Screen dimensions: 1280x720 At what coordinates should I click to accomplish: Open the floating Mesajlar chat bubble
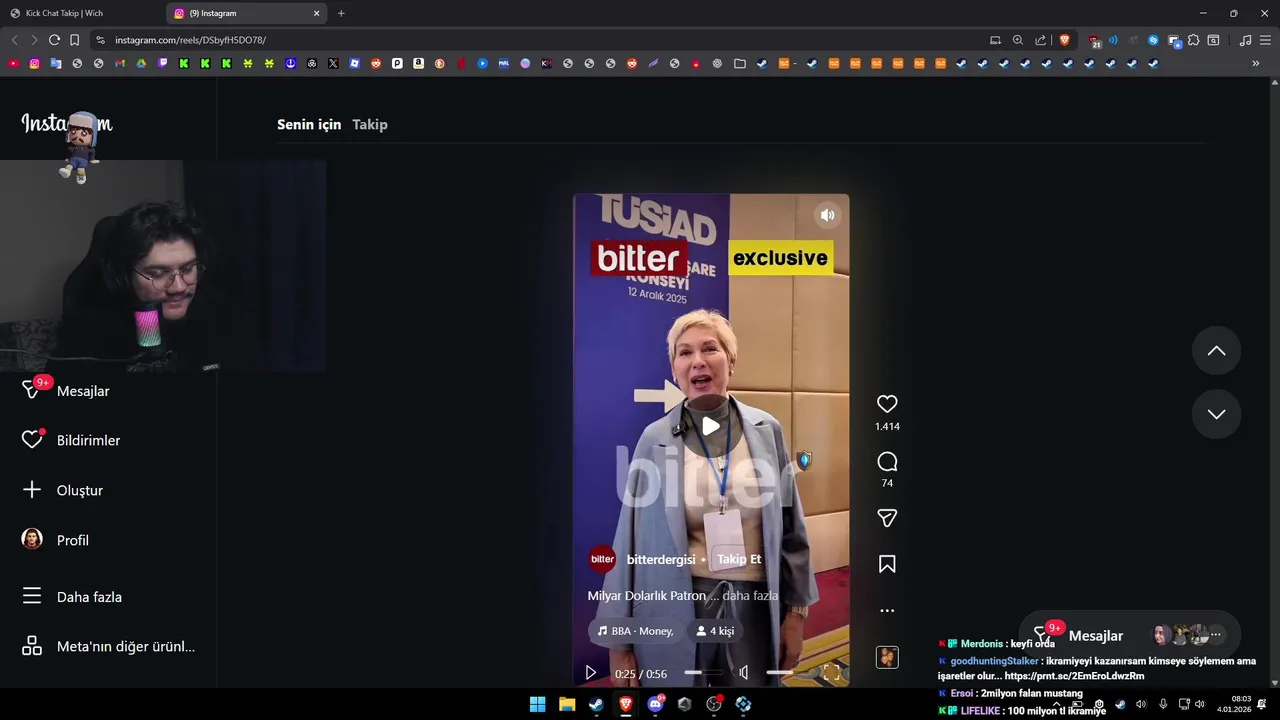1130,636
